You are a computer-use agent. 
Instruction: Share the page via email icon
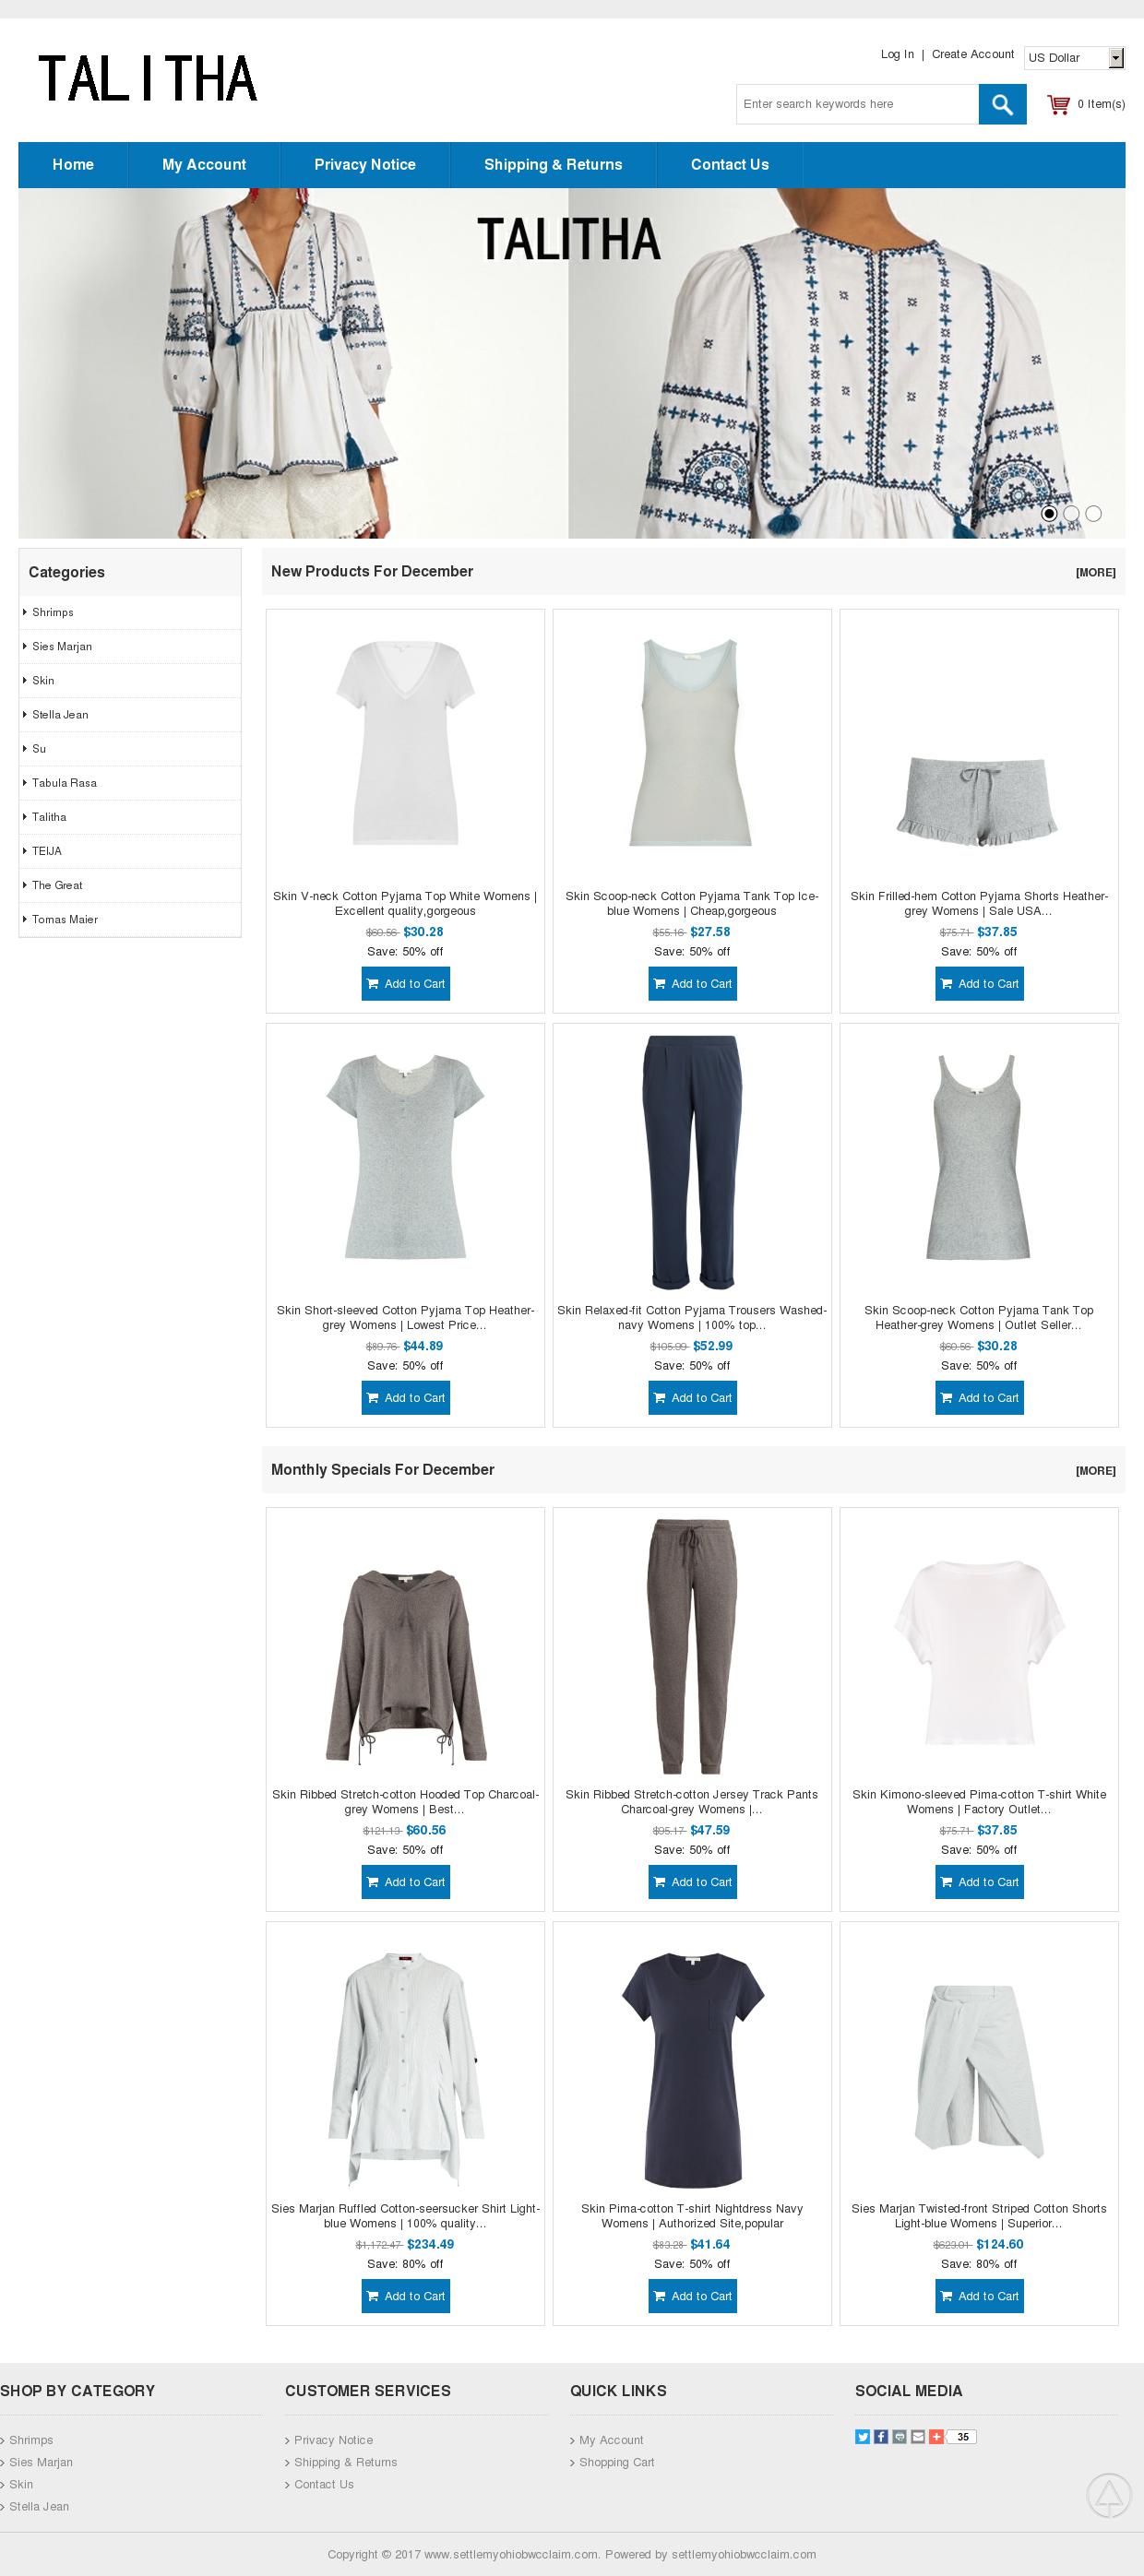pos(918,2436)
